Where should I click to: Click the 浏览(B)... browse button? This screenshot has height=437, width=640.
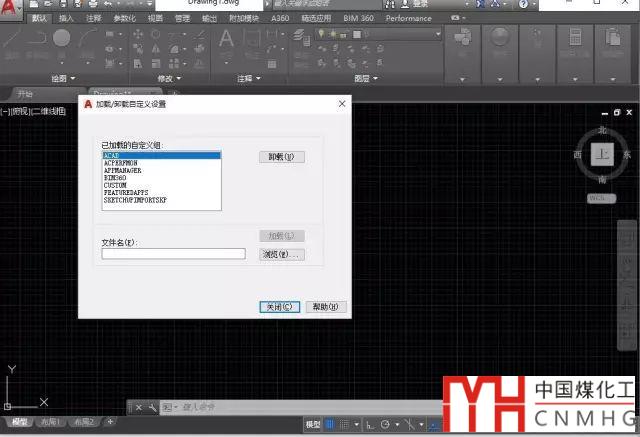[x=281, y=254]
